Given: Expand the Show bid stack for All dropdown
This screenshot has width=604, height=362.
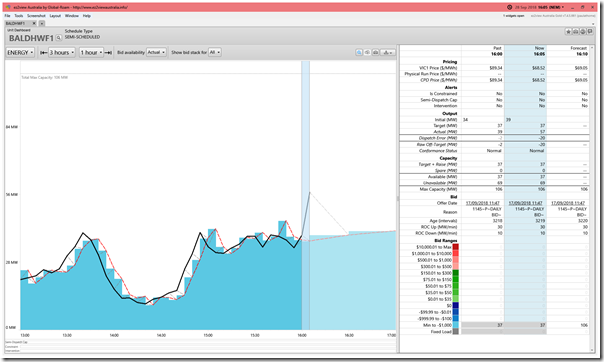Looking at the screenshot, I should pyautogui.click(x=215, y=52).
